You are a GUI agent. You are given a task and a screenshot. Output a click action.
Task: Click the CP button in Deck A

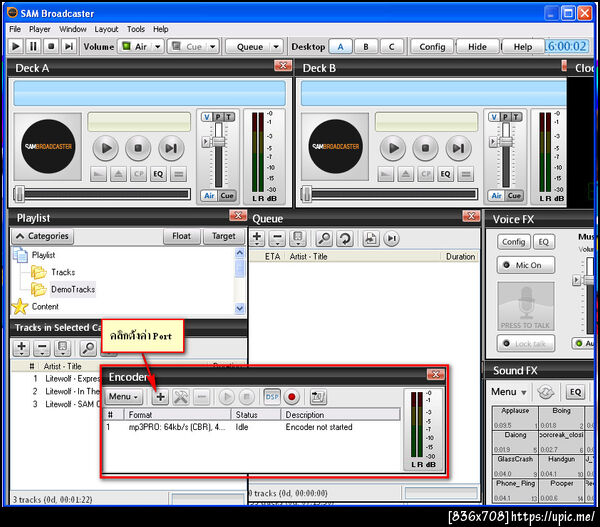pyautogui.click(x=139, y=174)
